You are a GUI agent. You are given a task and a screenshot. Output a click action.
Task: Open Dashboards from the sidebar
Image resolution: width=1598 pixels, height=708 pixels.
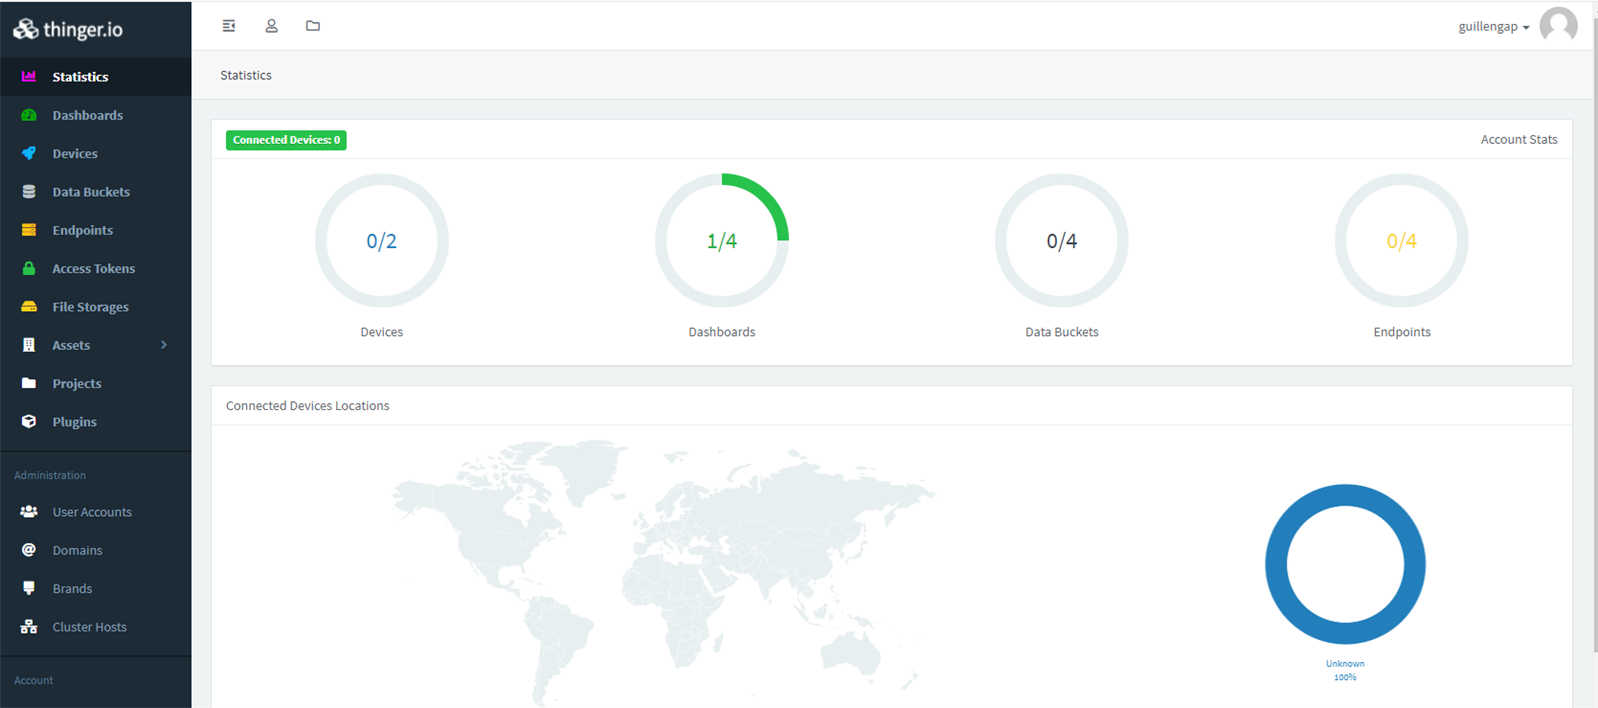pos(87,115)
